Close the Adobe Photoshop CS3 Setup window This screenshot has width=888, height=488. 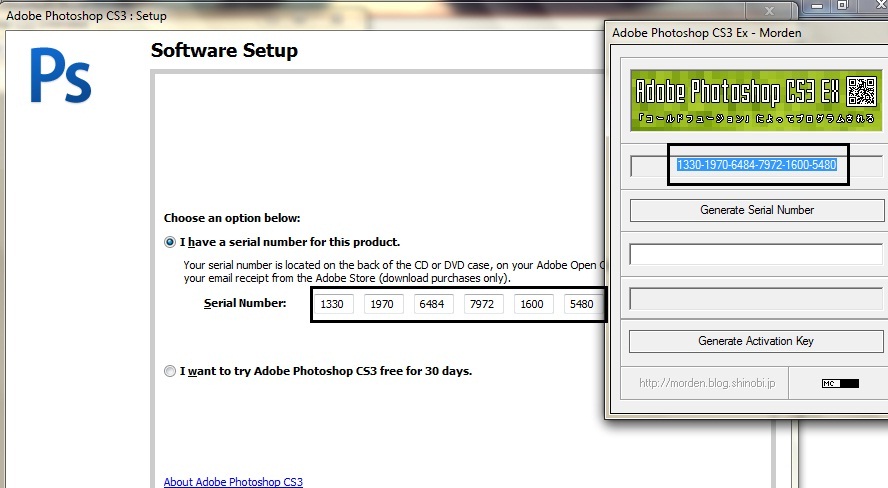click(769, 11)
